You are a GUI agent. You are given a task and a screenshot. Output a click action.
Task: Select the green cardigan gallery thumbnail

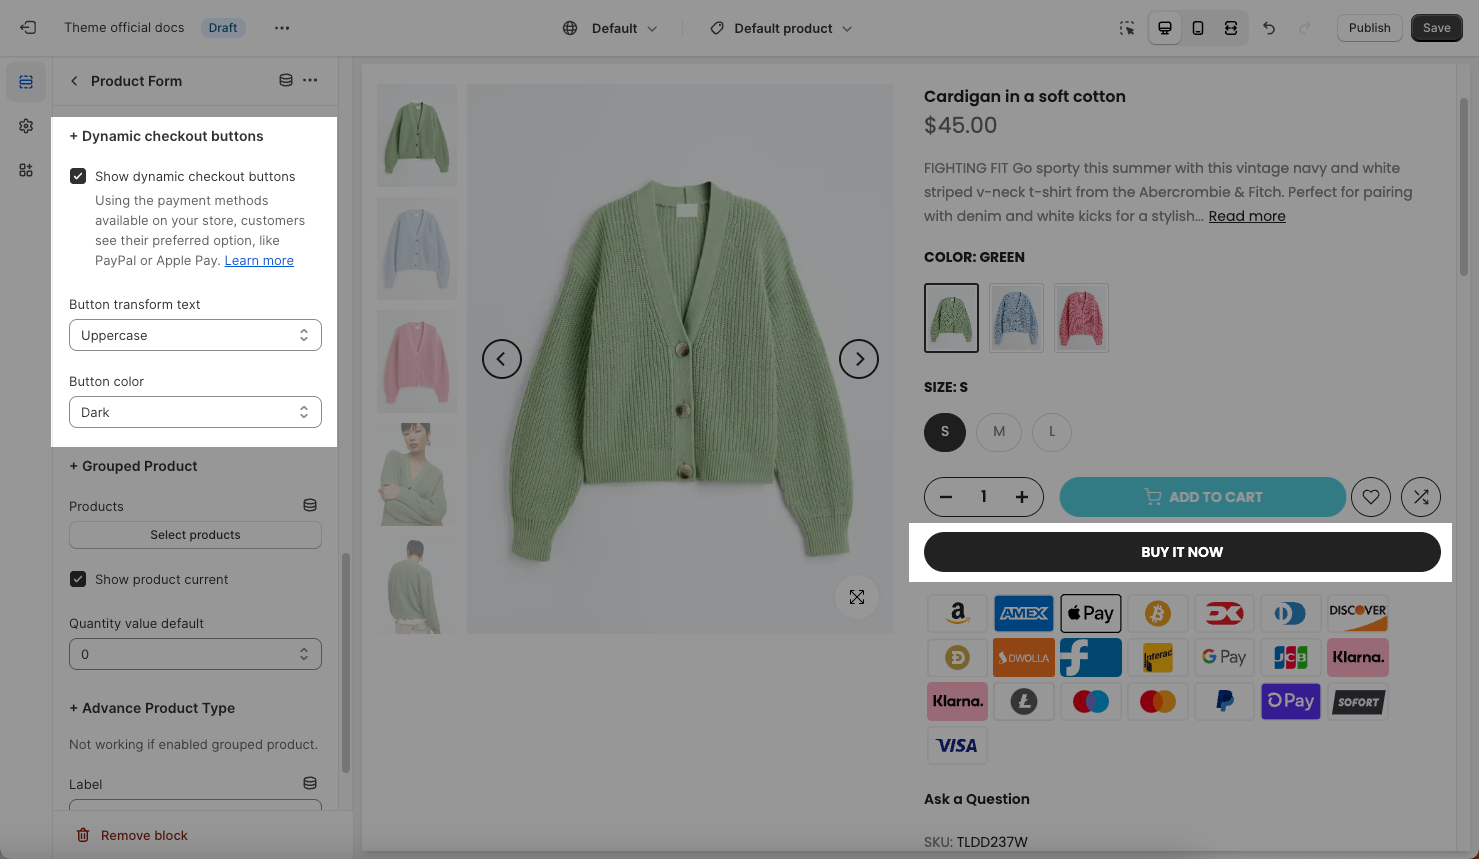tap(417, 136)
